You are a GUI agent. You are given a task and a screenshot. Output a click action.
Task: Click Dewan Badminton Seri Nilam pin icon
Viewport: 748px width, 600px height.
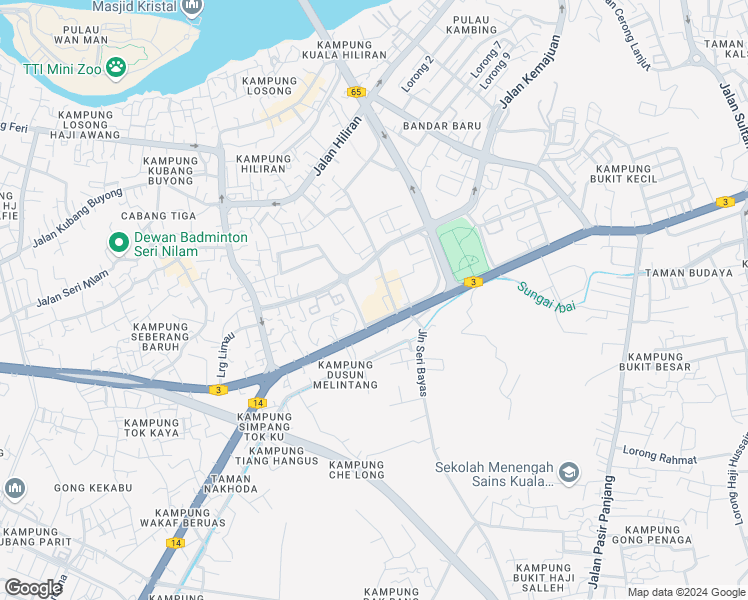[x=119, y=243]
